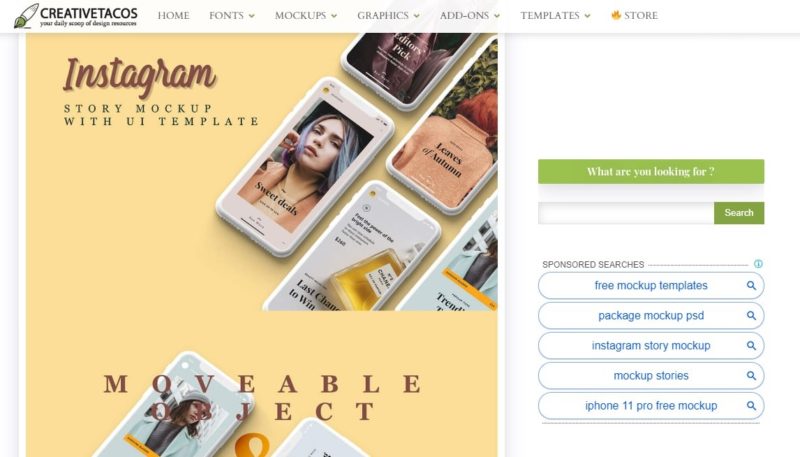Screen dimensions: 800x457
Task: Click the CreativeTacos logo
Action: click(x=76, y=16)
